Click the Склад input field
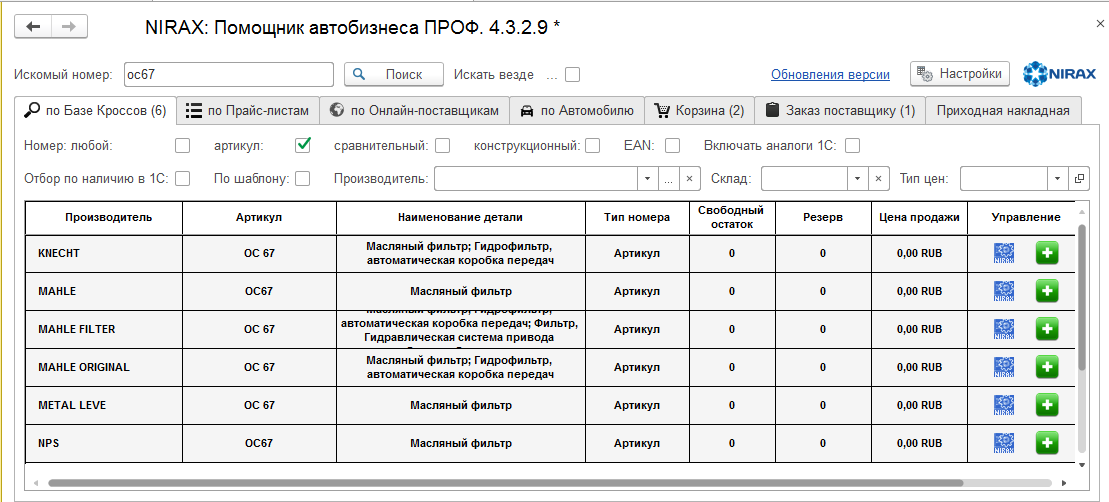Screen dimensions: 1109x502 coord(804,179)
